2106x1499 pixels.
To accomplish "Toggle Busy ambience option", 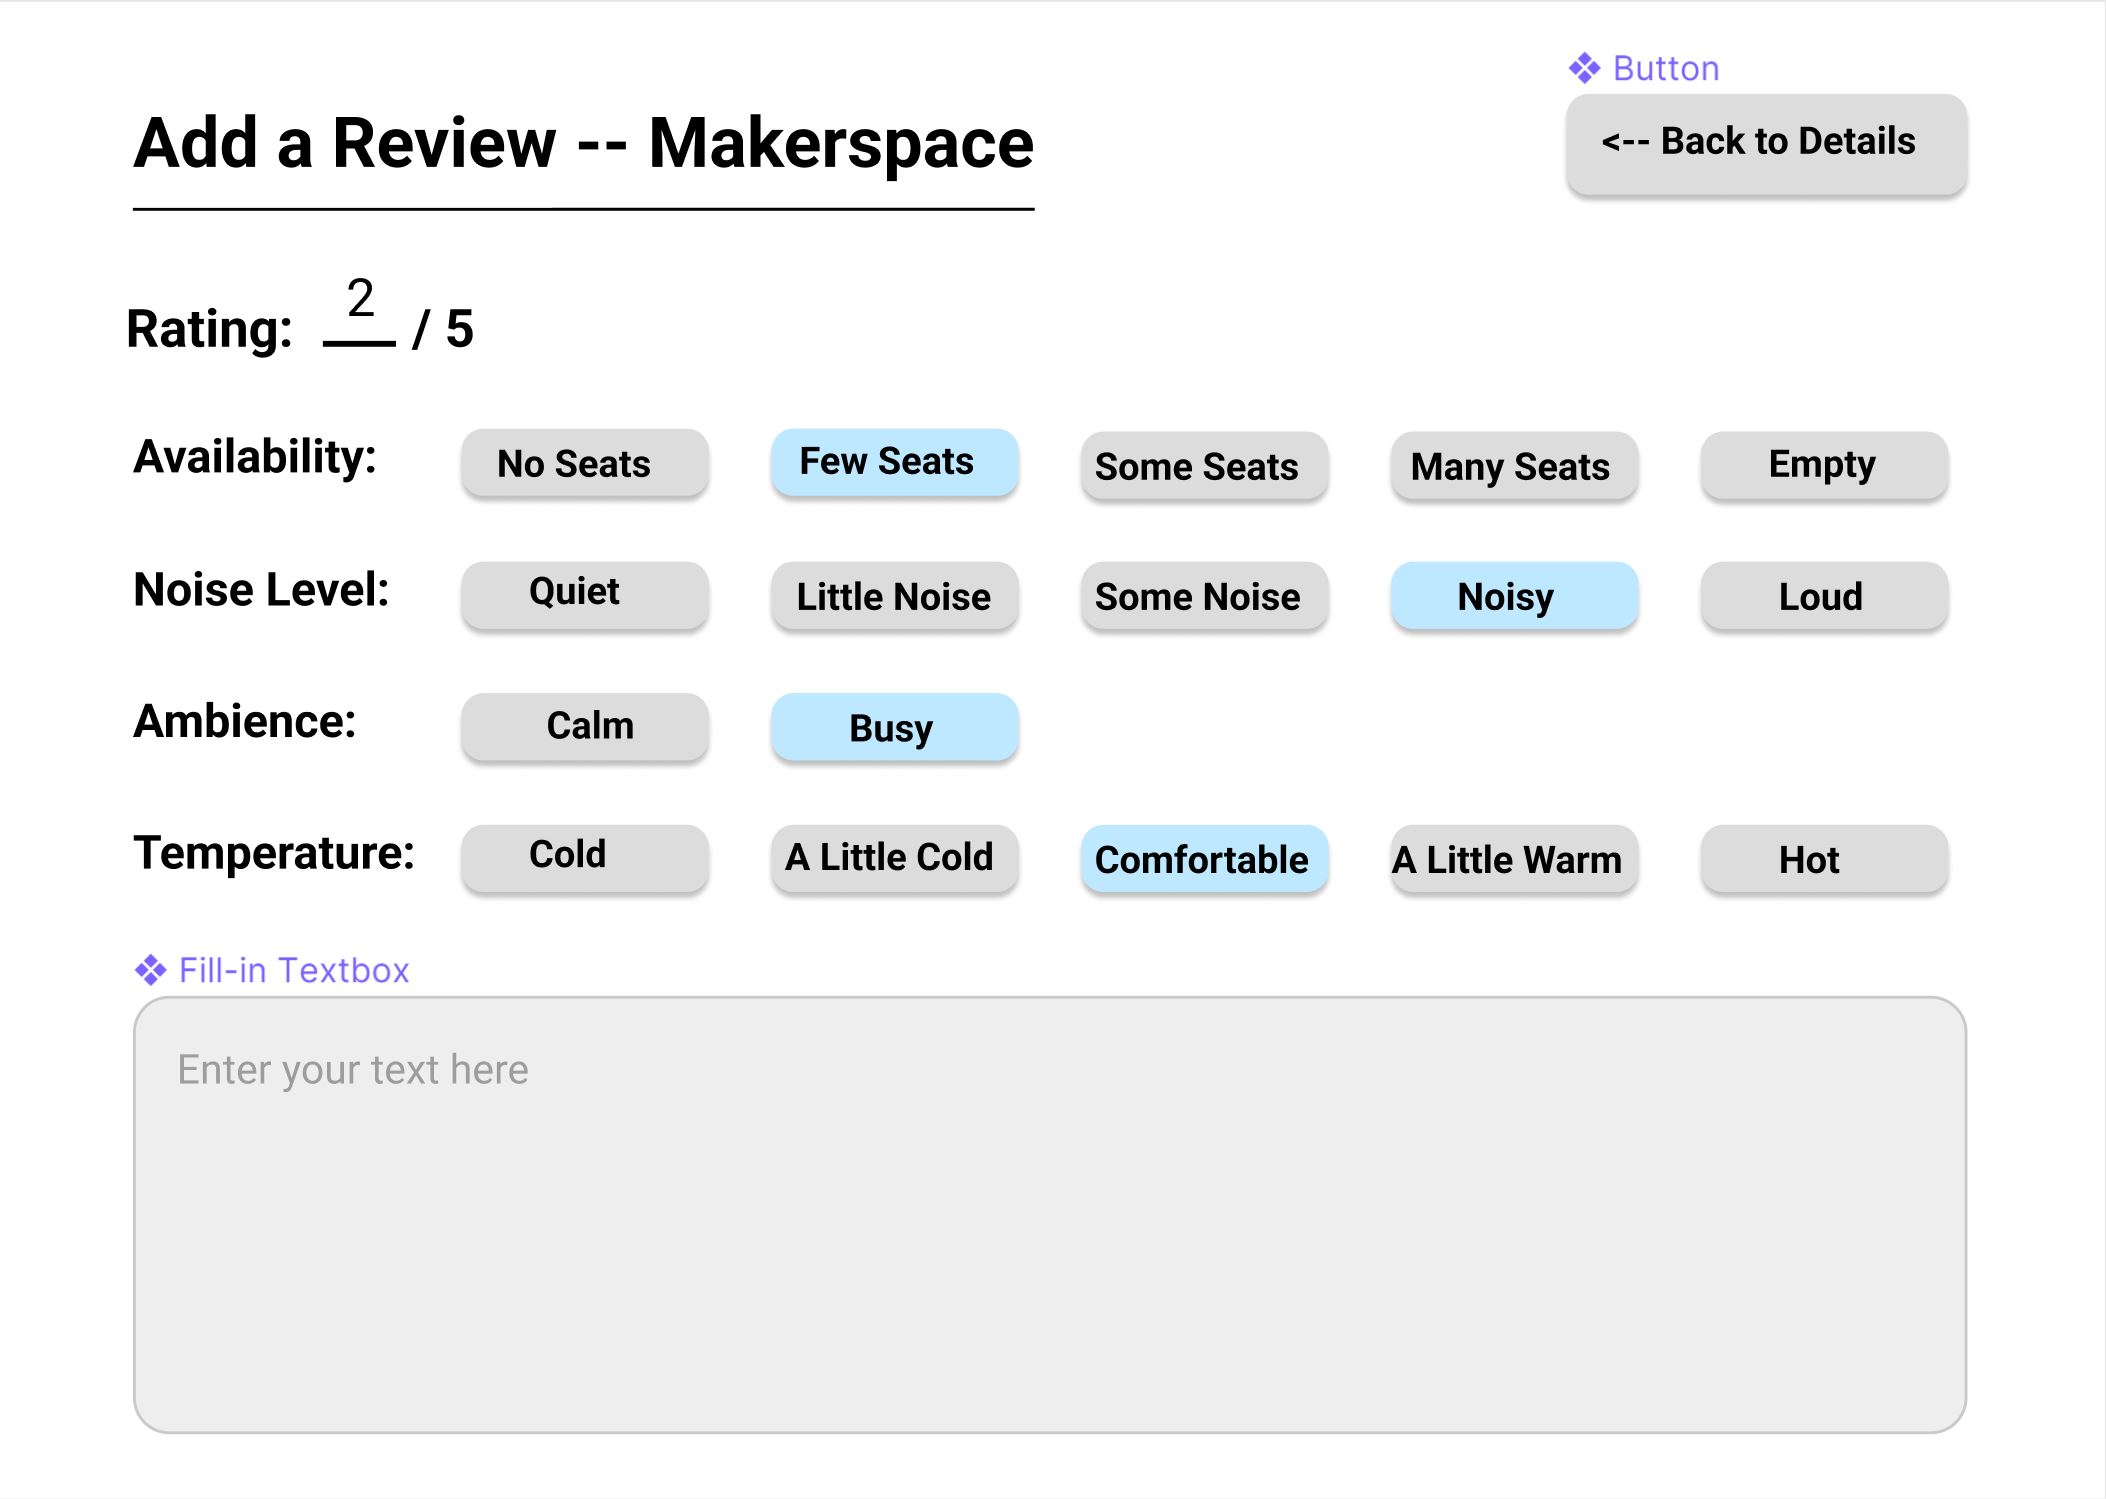I will pos(894,727).
